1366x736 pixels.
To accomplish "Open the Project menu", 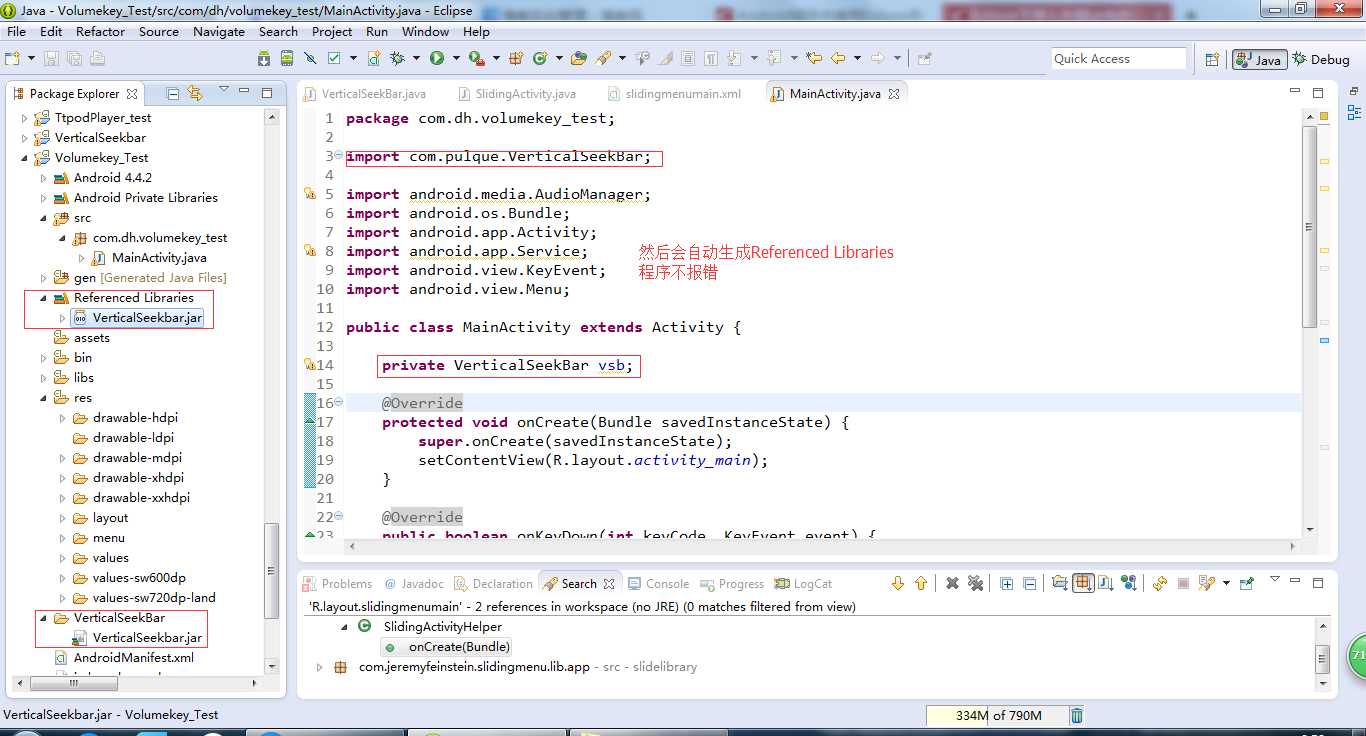I will (332, 31).
